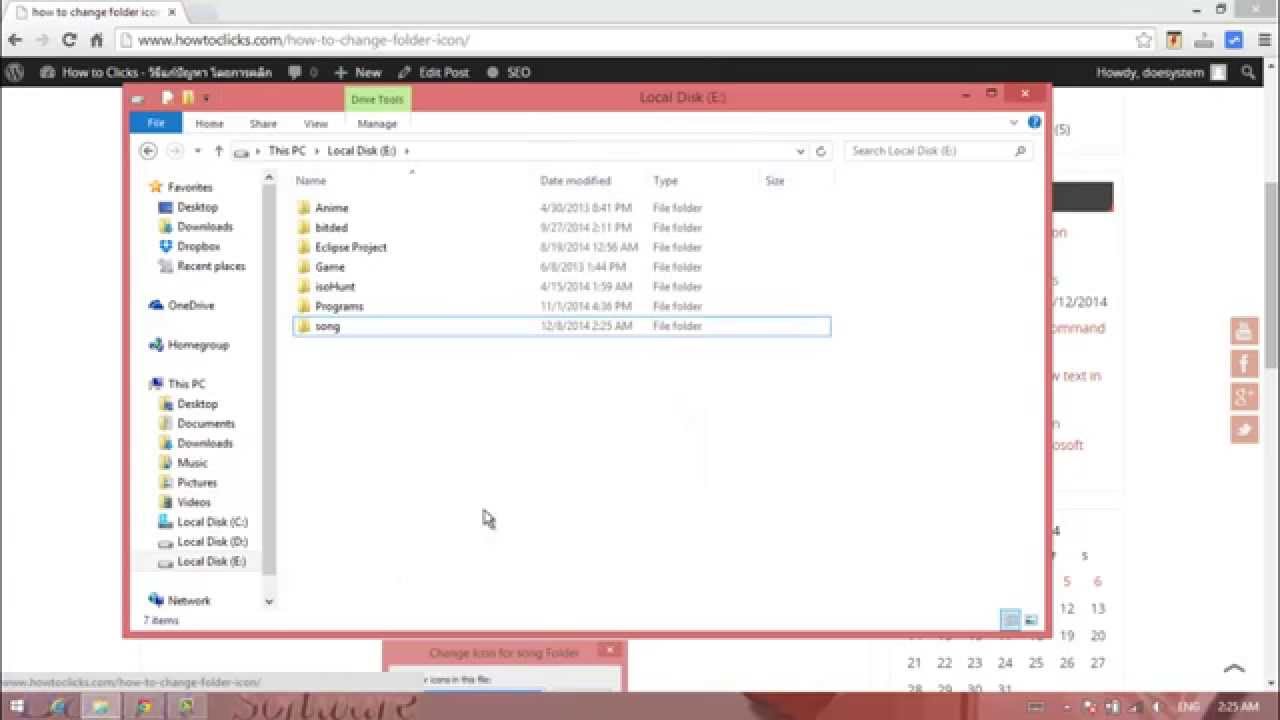Viewport: 1280px width, 720px height.
Task: Click the WordPress logo in admin bar
Action: pos(15,72)
